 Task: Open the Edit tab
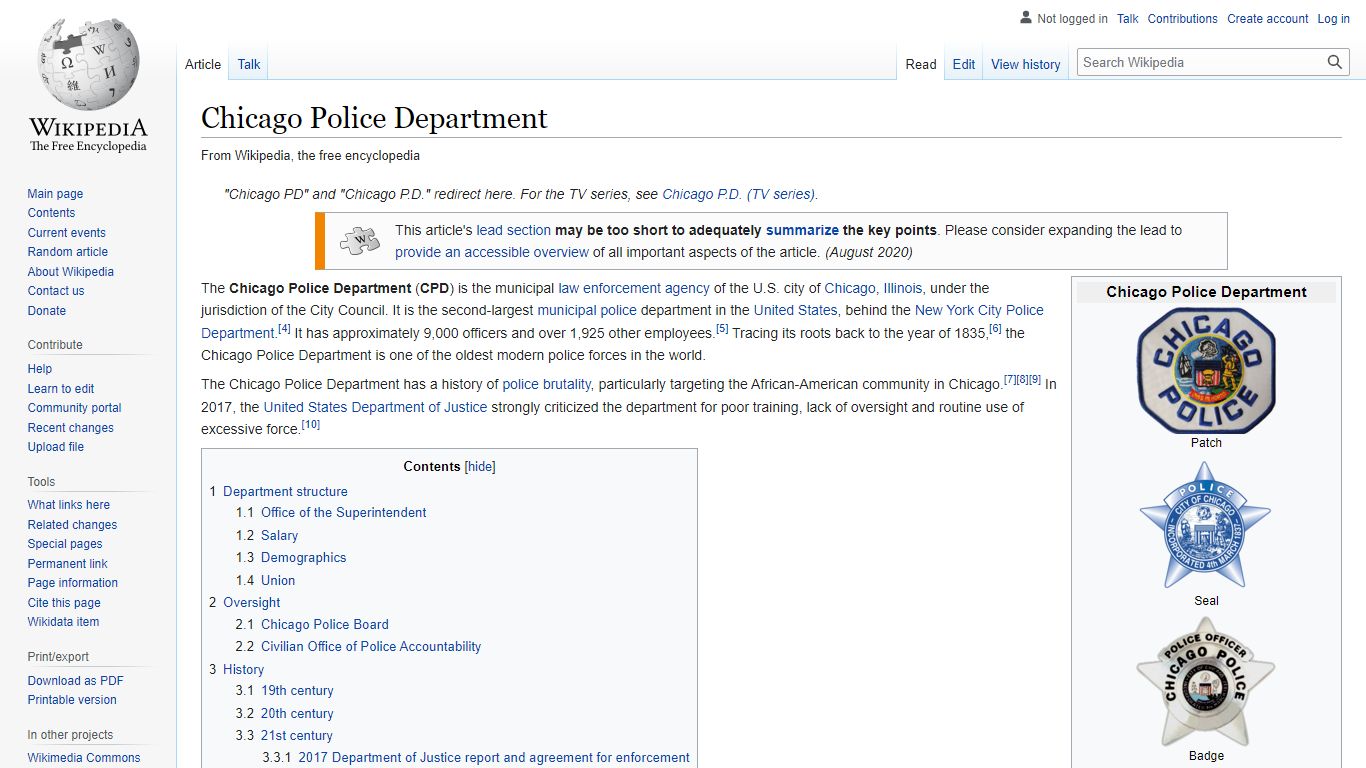tap(964, 64)
